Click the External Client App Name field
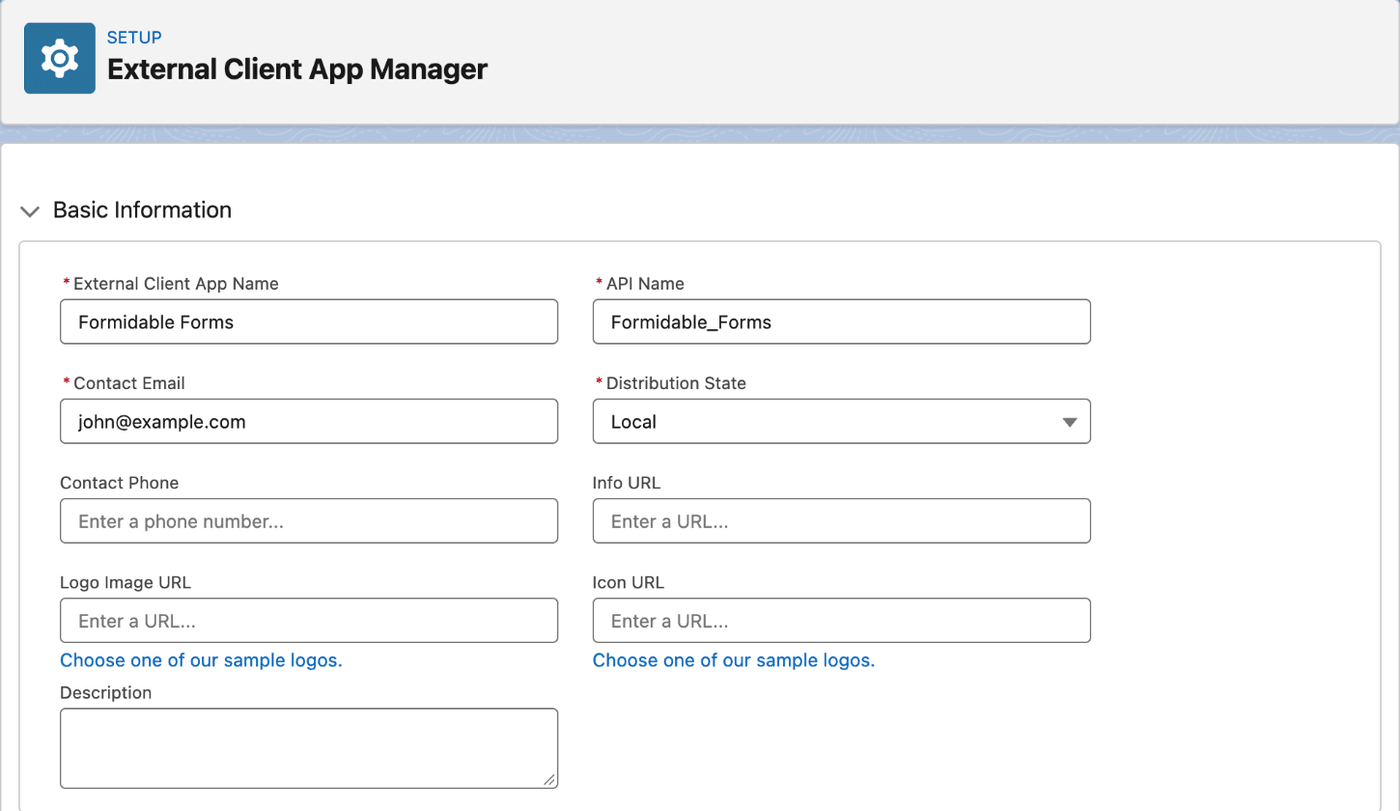The width and height of the screenshot is (1400, 811). tap(309, 322)
